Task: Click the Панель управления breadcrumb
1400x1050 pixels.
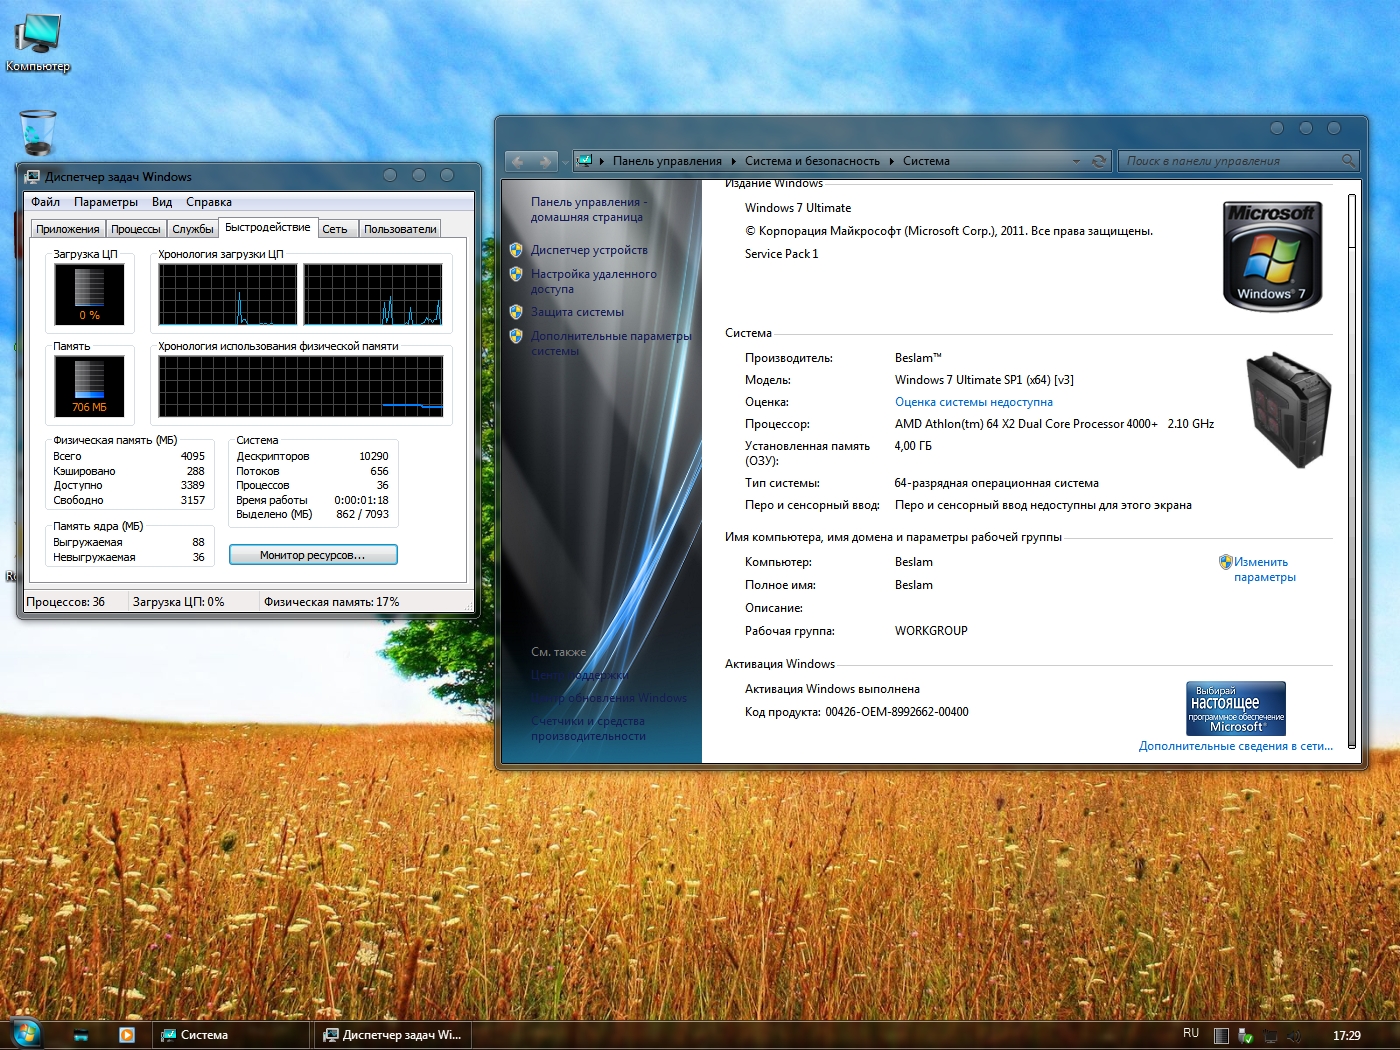Action: (667, 161)
